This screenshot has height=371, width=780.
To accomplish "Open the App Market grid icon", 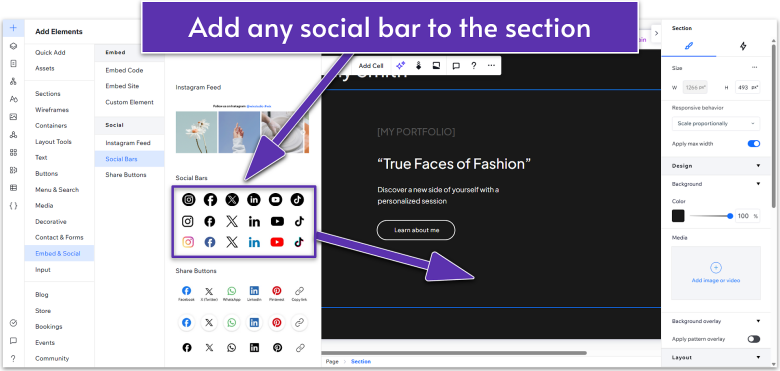I will [x=13, y=152].
